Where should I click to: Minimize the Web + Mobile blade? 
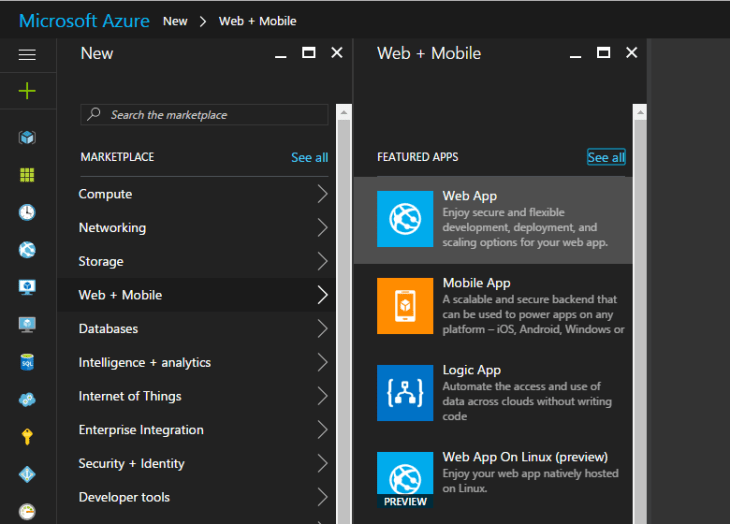pos(575,56)
